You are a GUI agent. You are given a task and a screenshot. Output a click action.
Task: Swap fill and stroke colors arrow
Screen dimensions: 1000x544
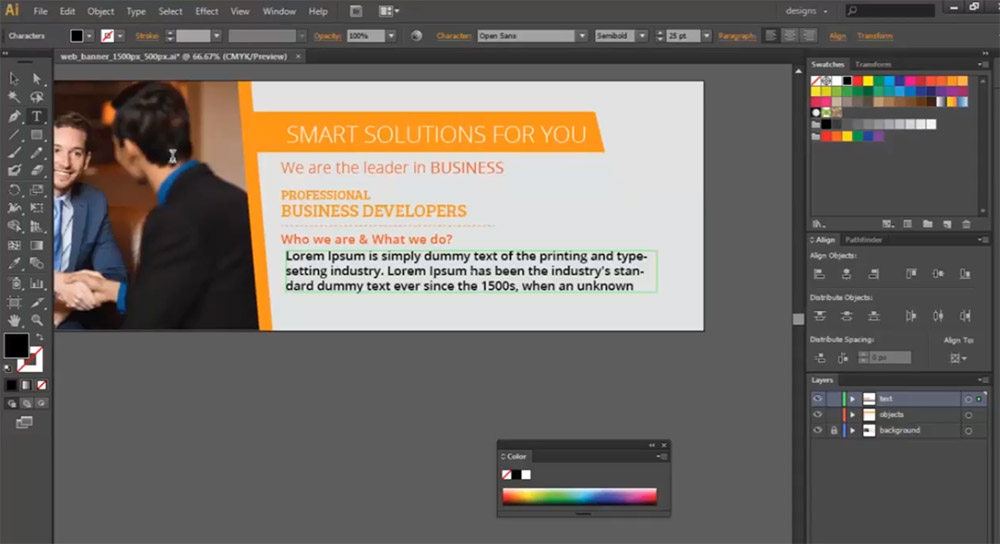click(40, 336)
